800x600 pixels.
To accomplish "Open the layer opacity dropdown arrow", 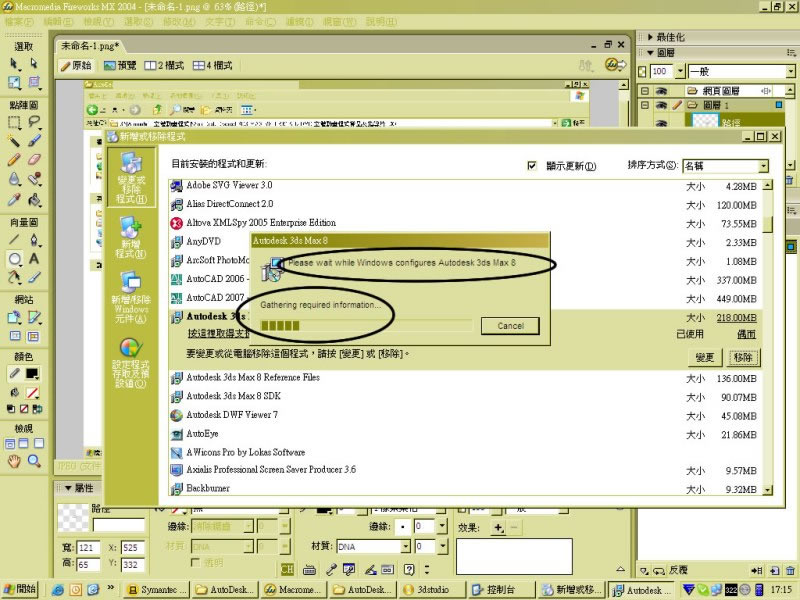I will click(680, 71).
